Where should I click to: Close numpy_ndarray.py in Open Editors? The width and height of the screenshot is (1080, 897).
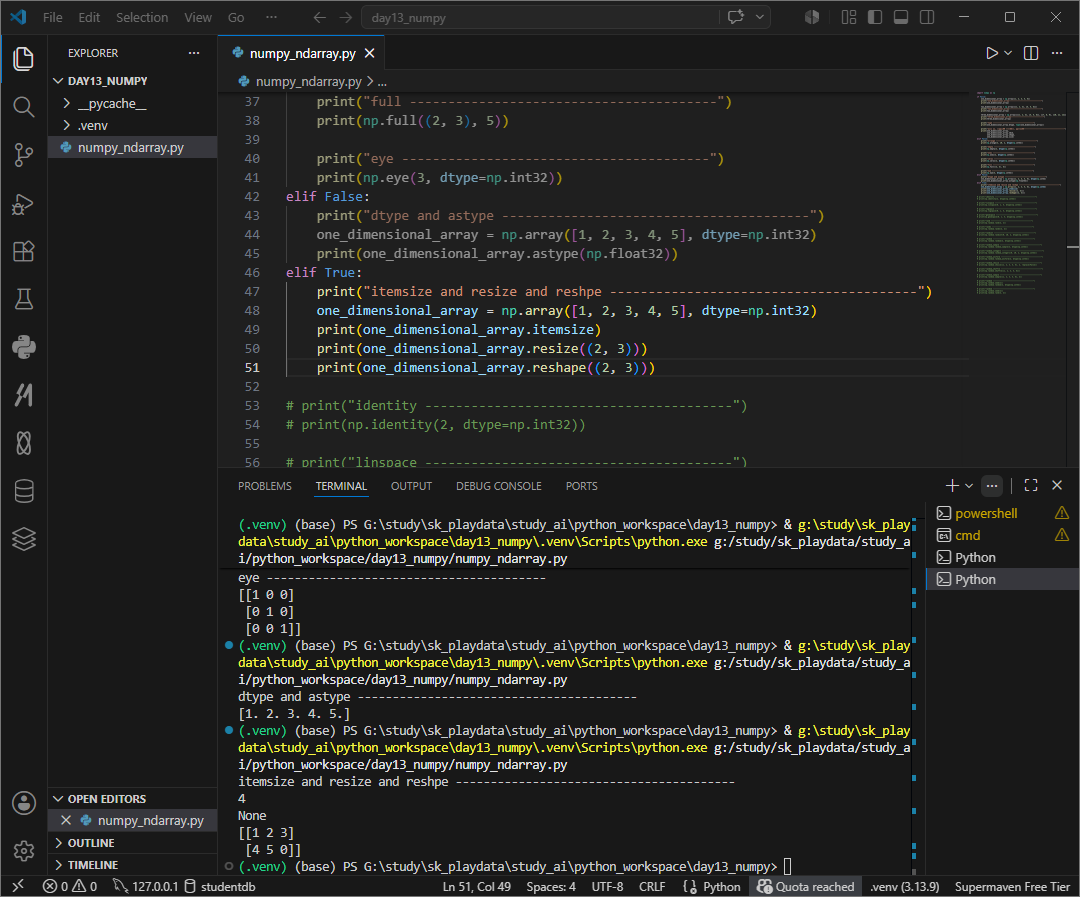tap(66, 820)
